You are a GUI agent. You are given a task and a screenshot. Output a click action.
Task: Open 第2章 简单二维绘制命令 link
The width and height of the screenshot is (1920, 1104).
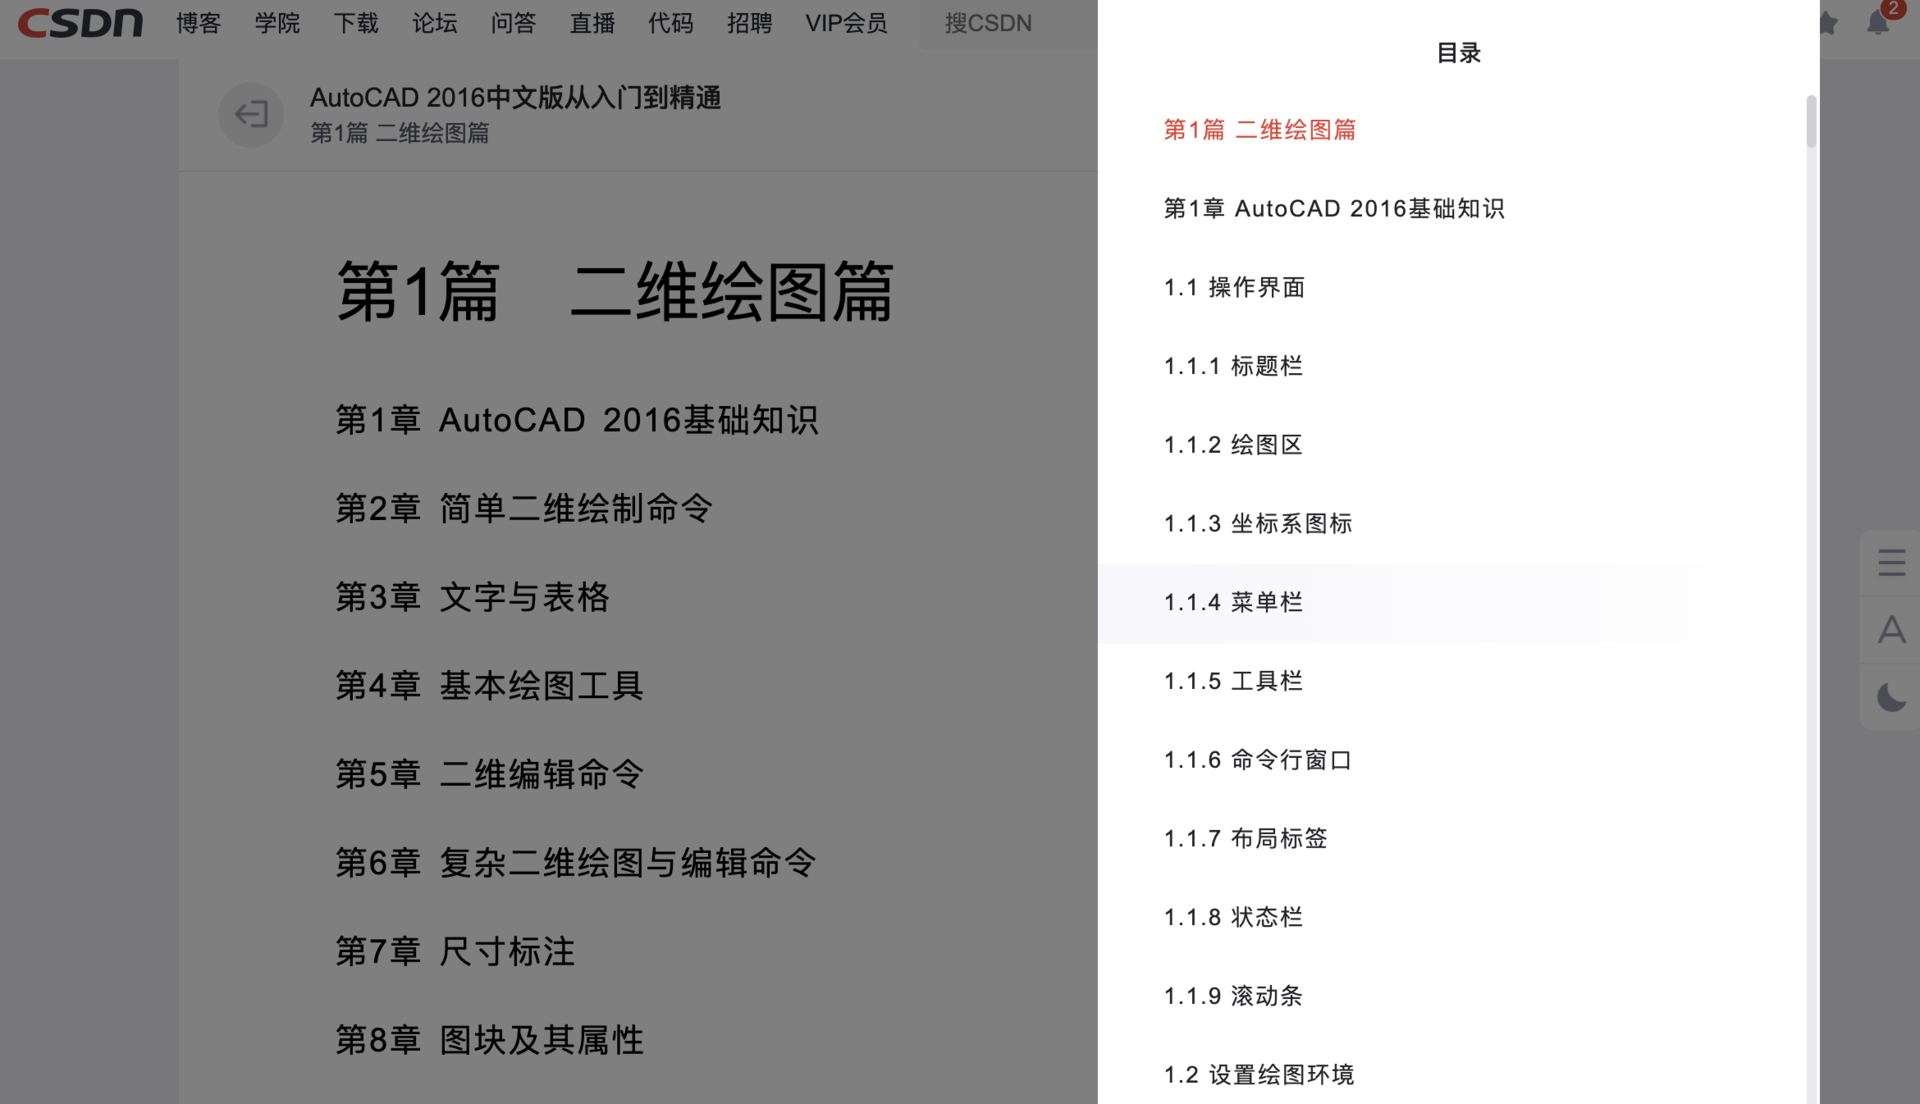524,508
